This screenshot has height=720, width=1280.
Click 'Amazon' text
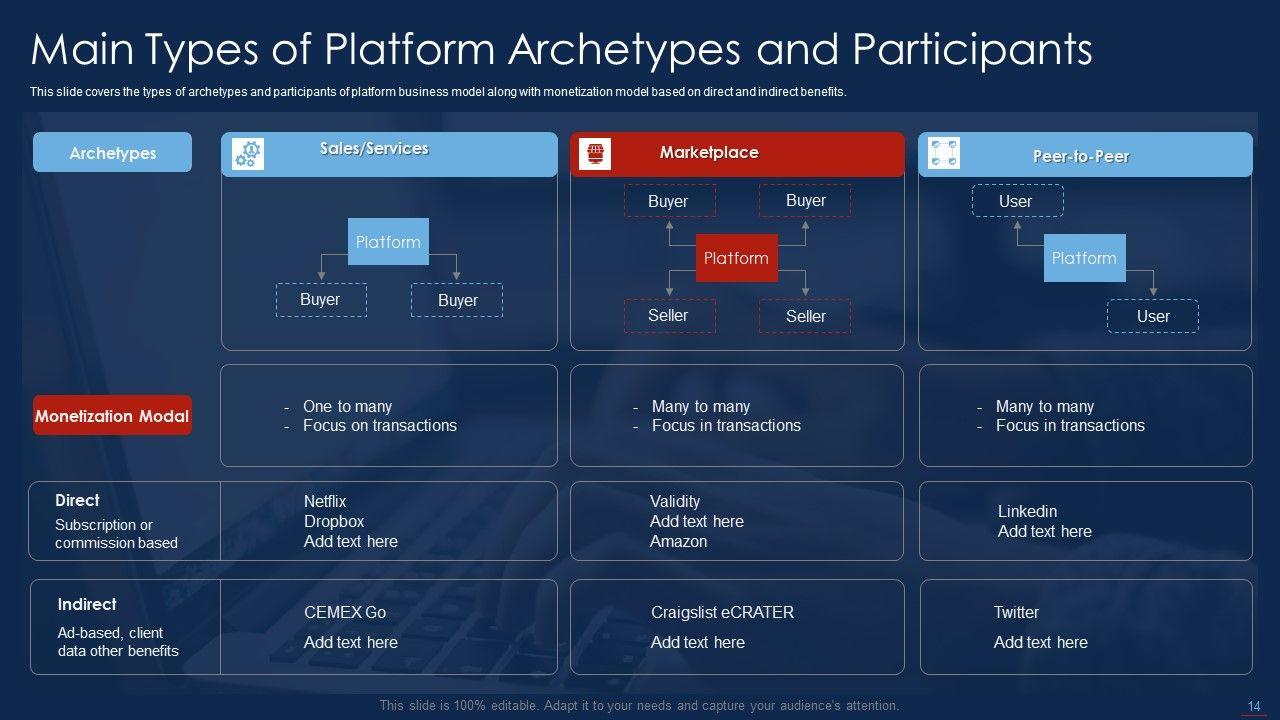678,541
